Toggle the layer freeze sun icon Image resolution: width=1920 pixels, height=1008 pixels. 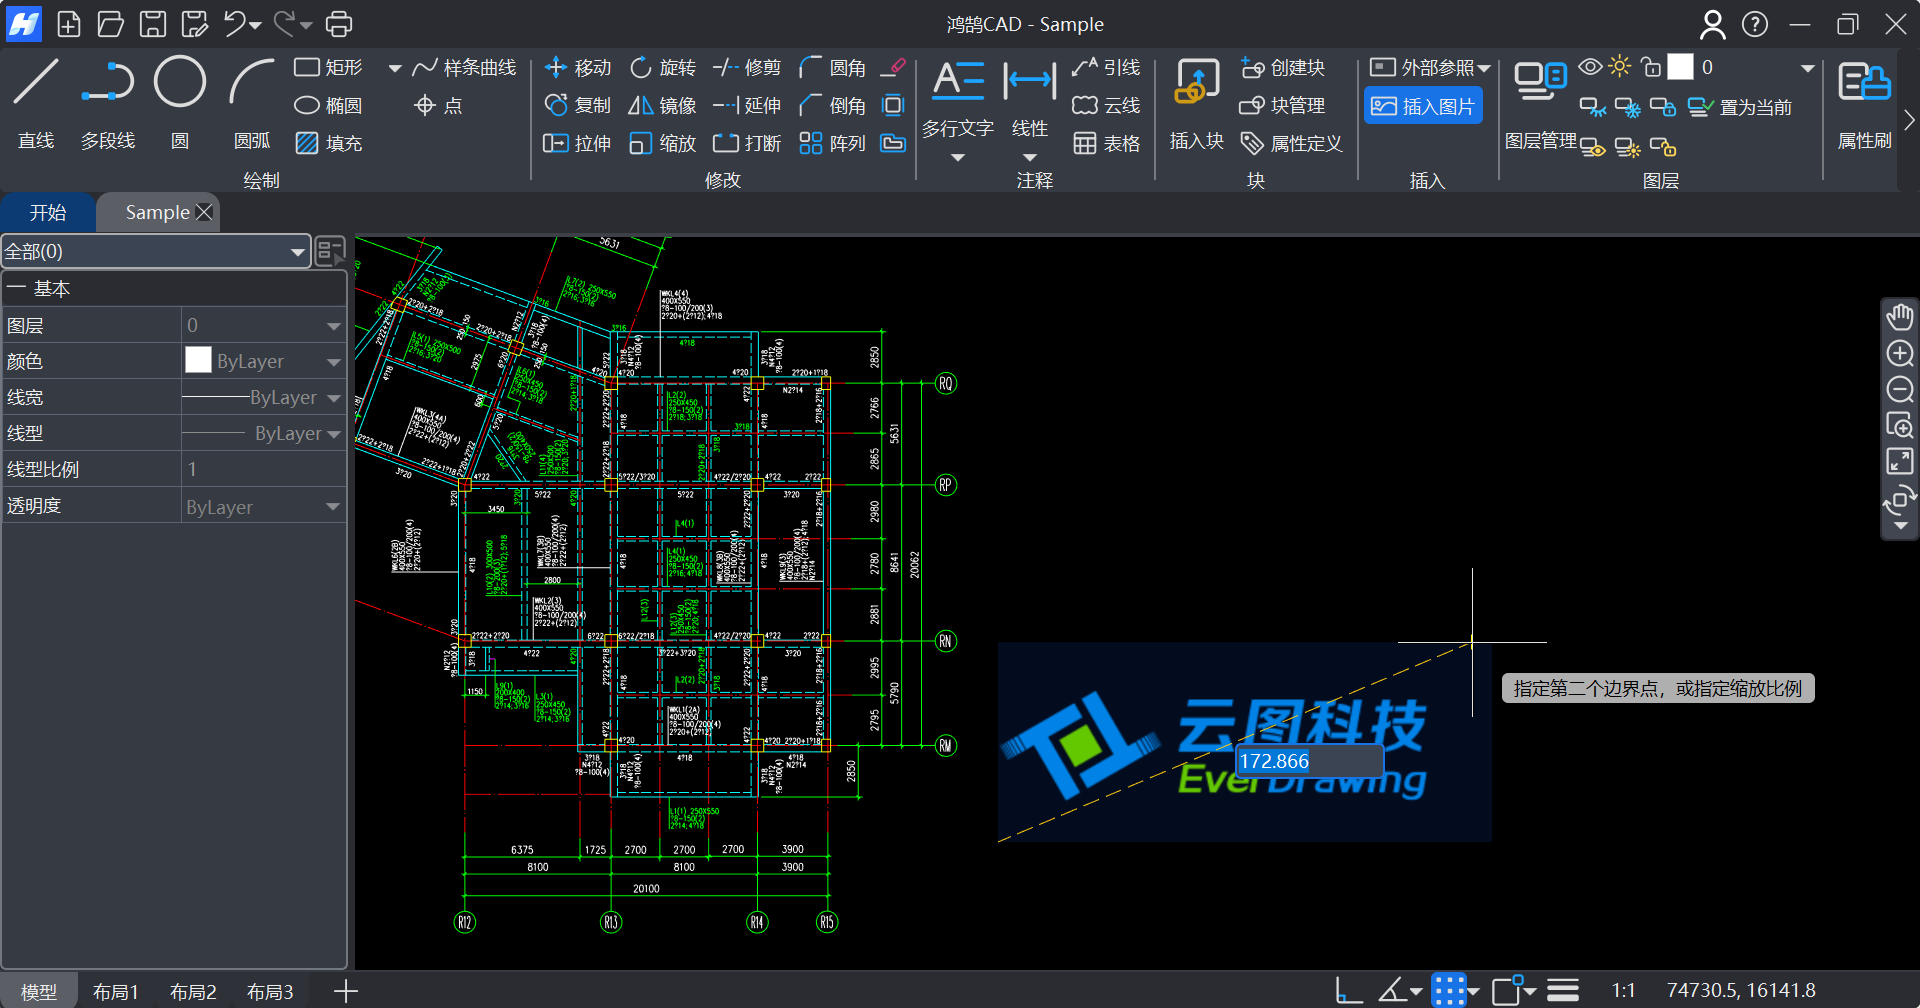tap(1620, 67)
